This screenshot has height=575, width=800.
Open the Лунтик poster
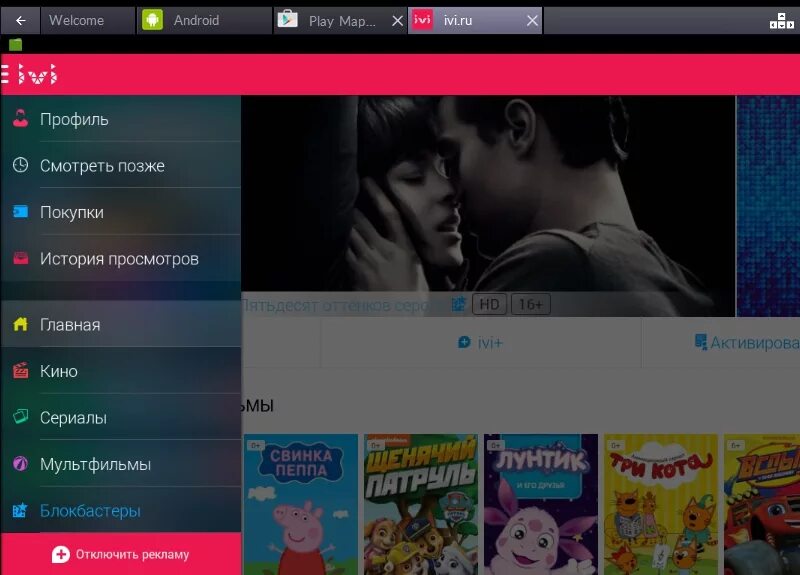(541, 505)
